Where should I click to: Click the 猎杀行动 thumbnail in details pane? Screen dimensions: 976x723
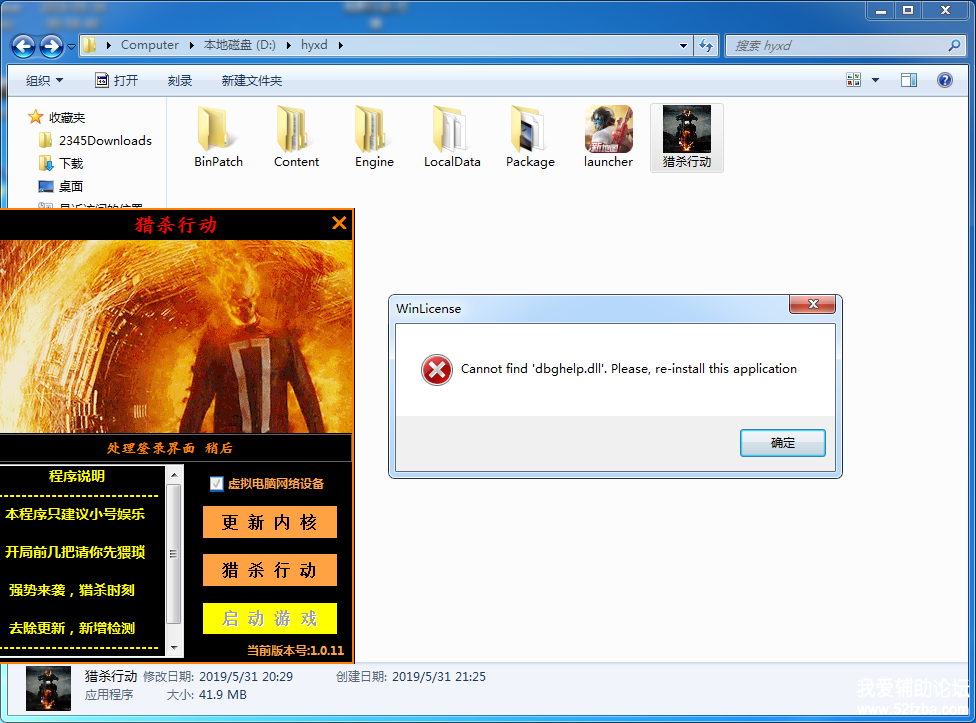[48, 688]
